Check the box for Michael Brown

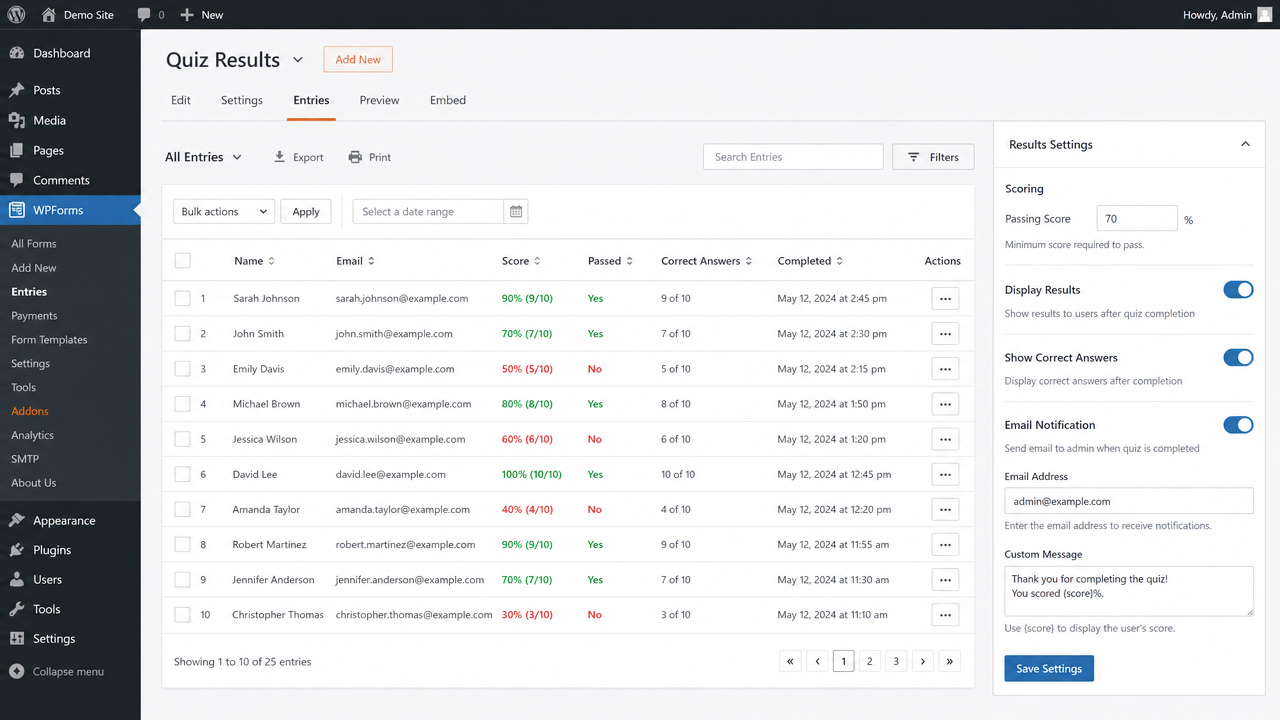[182, 404]
